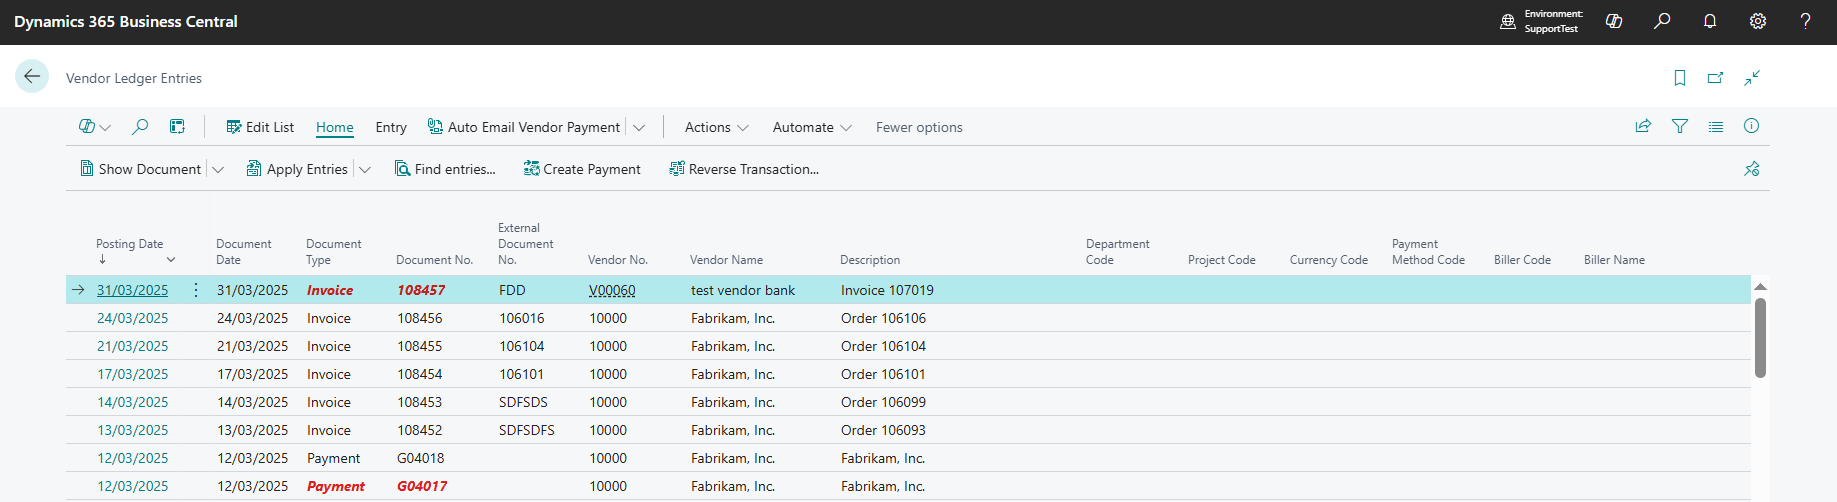Screen dimensions: 1837x502
Task: Select document number G04017 cell
Action: click(x=422, y=486)
